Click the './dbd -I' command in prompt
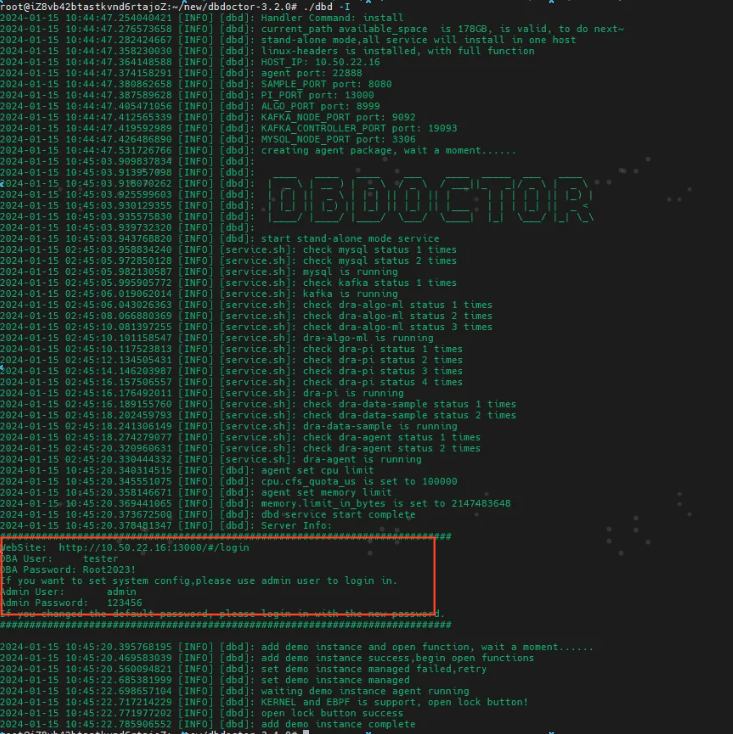733x734 pixels. [x=327, y=7]
